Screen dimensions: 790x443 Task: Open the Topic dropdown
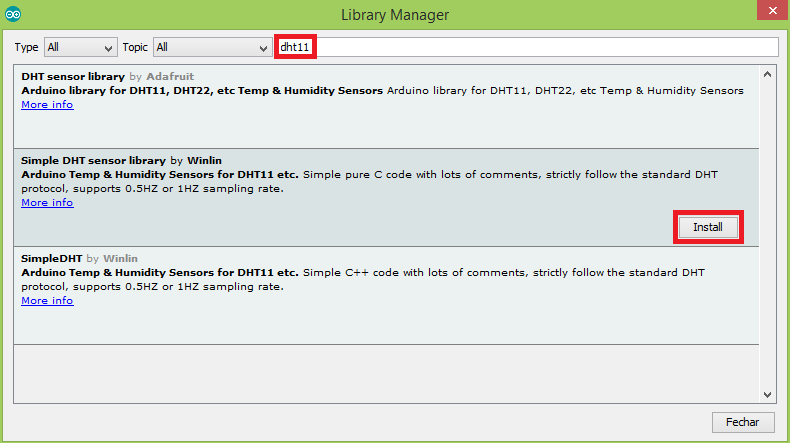click(x=212, y=47)
